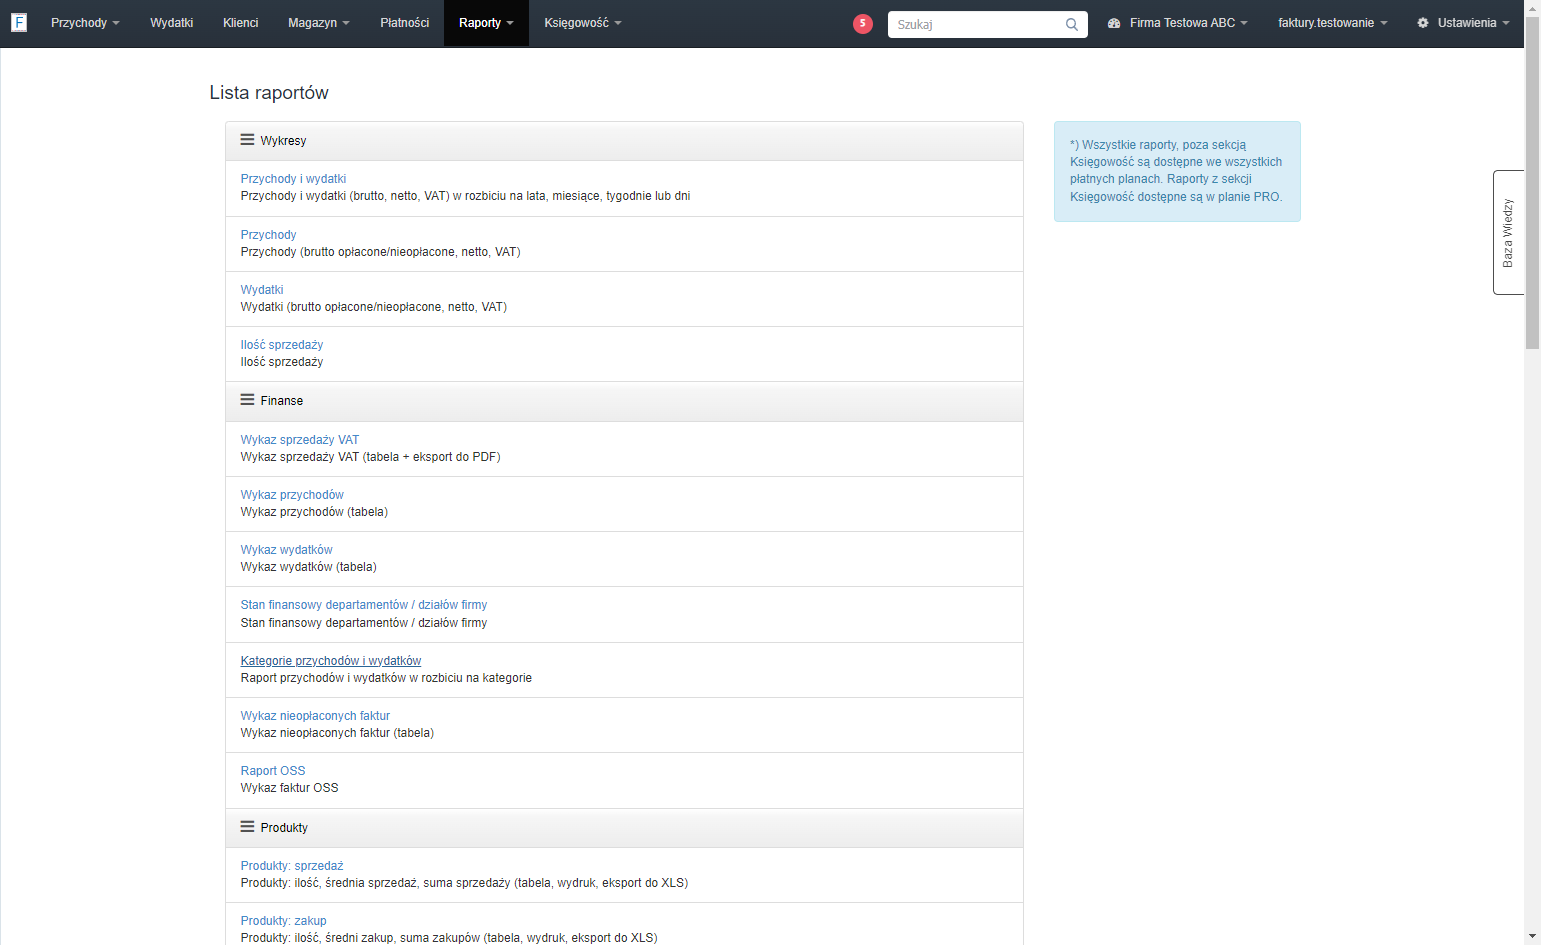
Task: Open Płatności in the navigation bar
Action: [405, 23]
